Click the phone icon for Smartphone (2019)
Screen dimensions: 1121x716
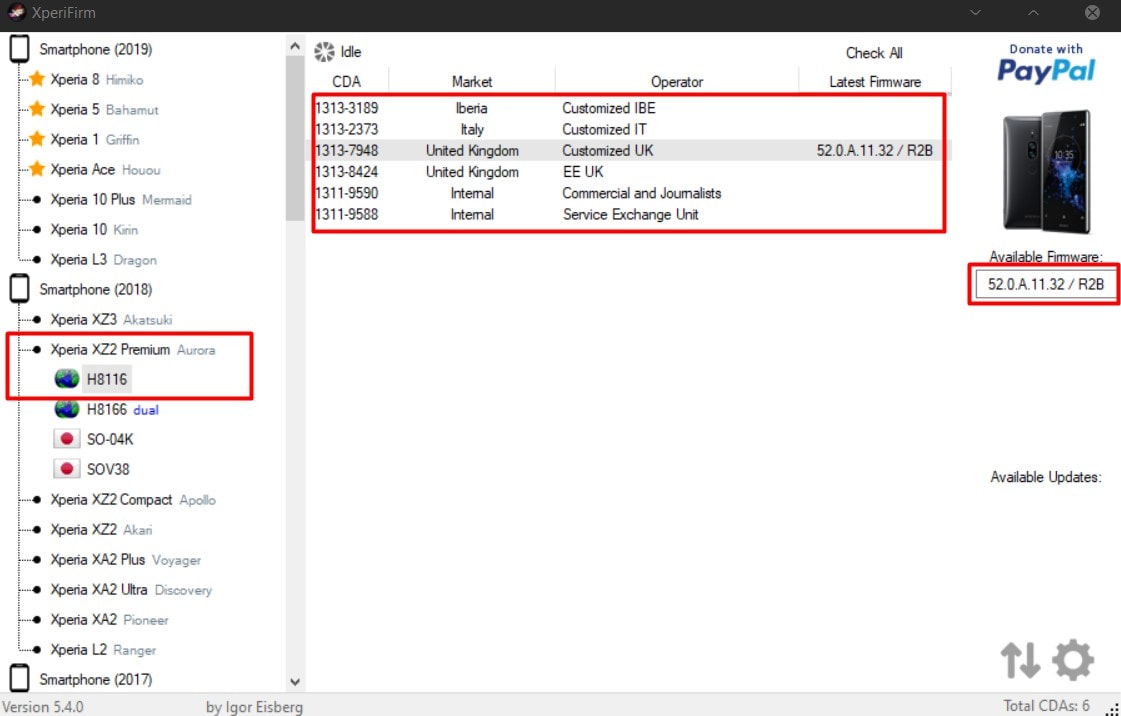(x=19, y=49)
